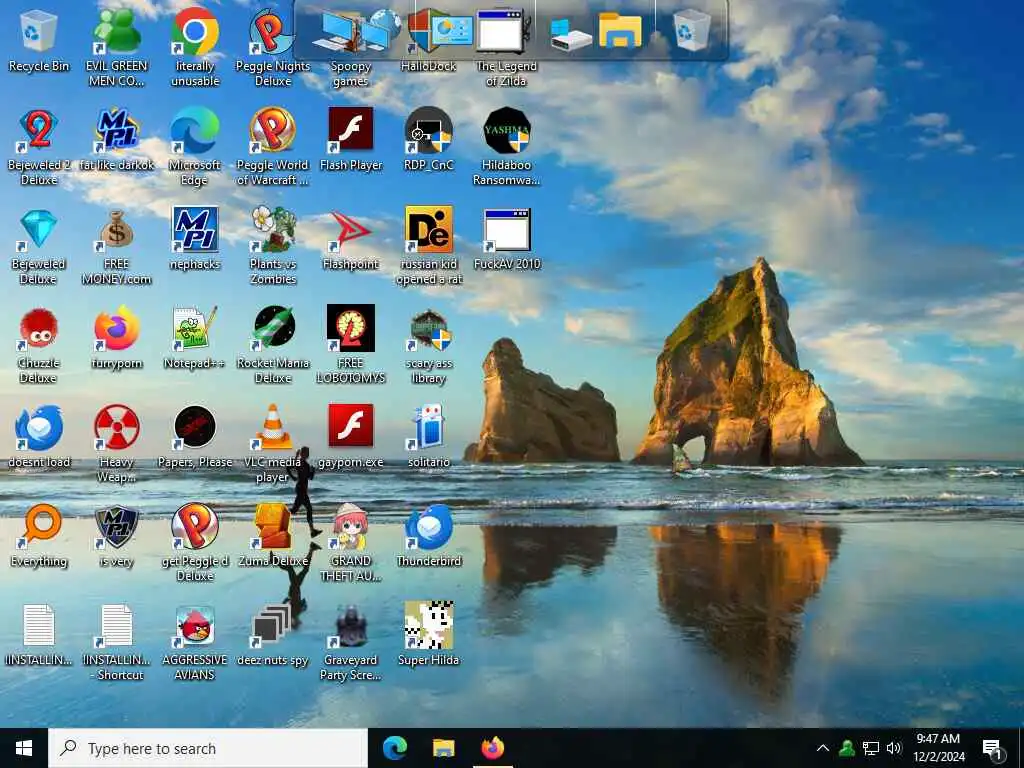Open the FREE MONEY.com money bag shortcut
The image size is (1024, 768).
point(116,246)
